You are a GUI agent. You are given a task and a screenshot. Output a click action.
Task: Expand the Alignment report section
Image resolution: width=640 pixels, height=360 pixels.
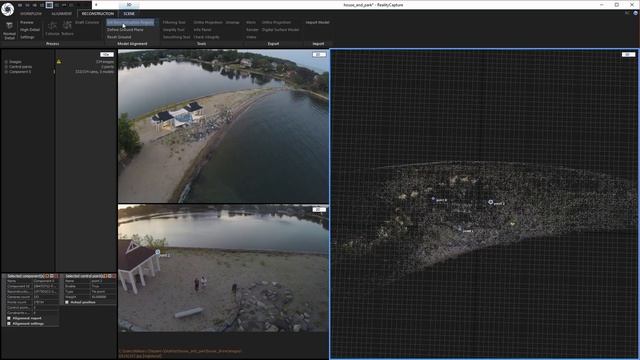9,318
